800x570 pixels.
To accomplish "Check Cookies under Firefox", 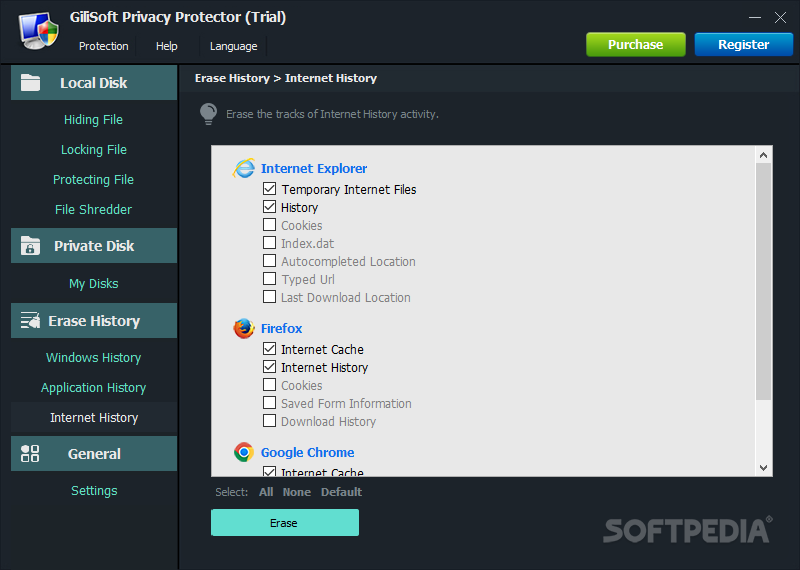I will point(269,384).
